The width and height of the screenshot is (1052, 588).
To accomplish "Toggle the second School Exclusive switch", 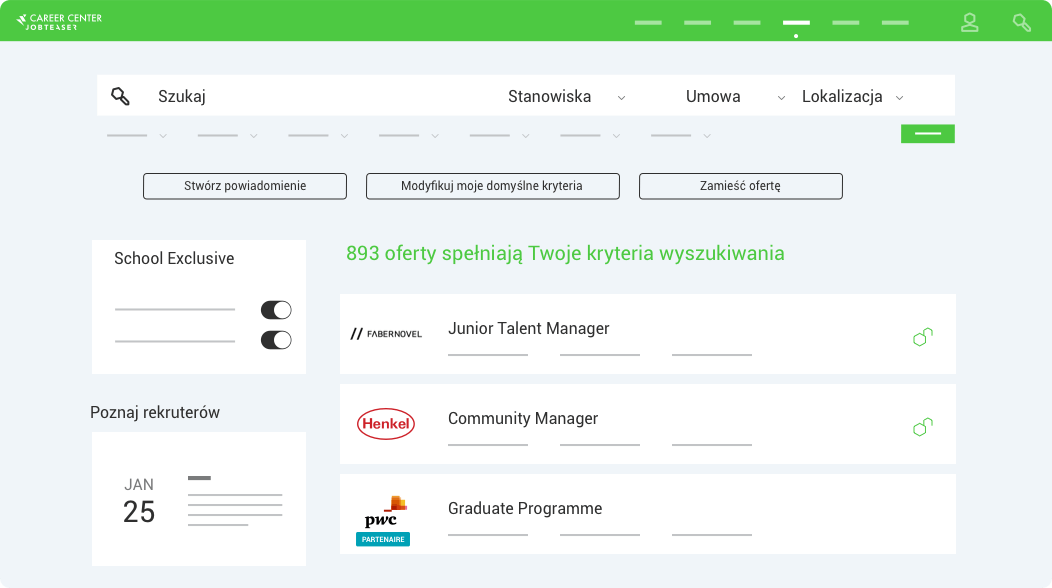I will 276,340.
